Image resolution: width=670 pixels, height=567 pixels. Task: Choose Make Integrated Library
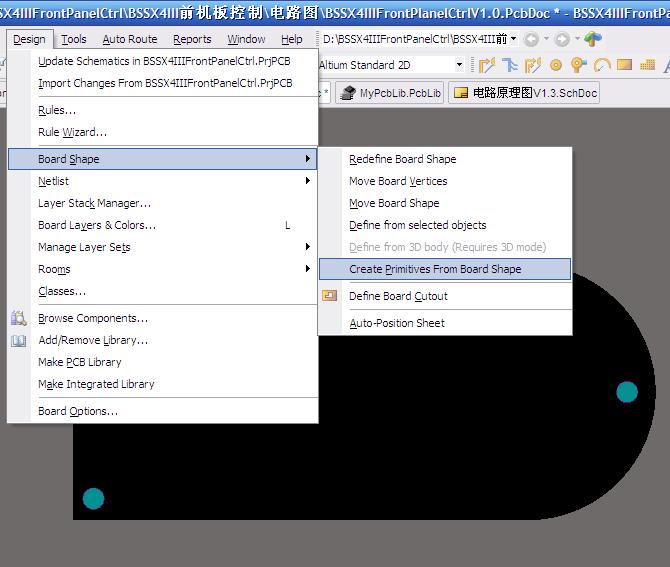(163, 384)
